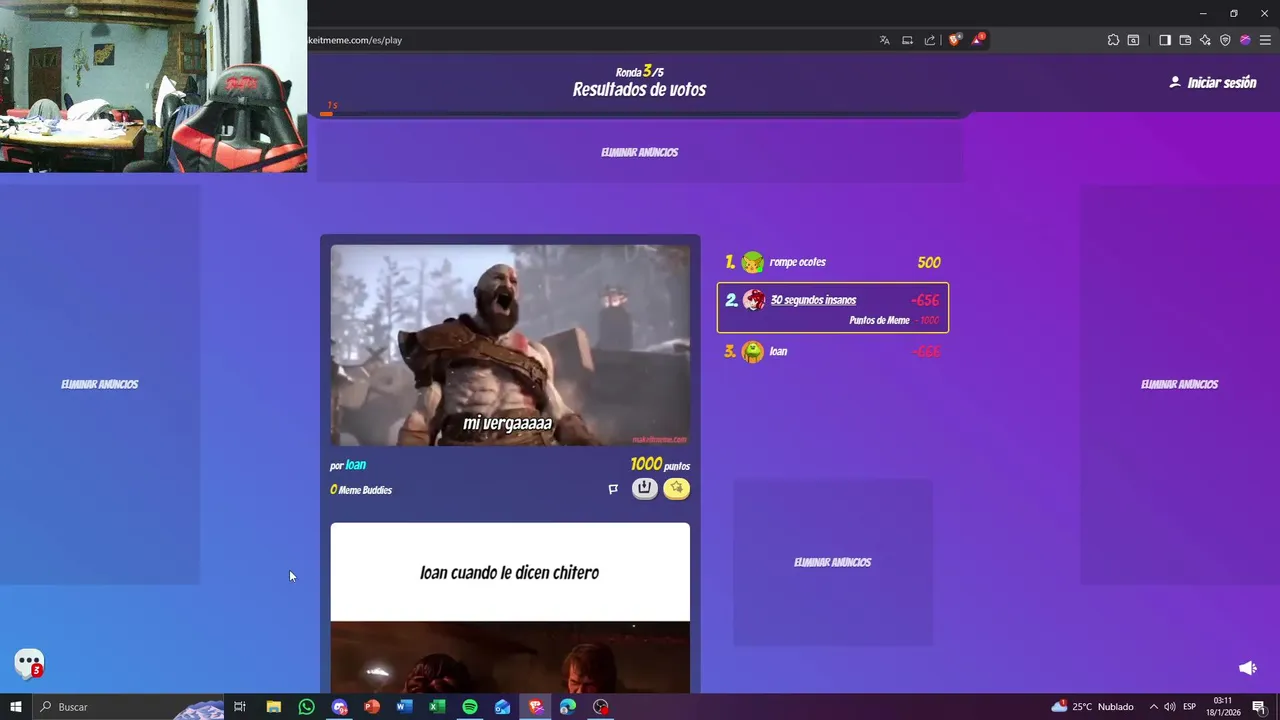Screen dimensions: 1280x720
Task: Click the '0 Meme Buddies' text
Action: [361, 490]
